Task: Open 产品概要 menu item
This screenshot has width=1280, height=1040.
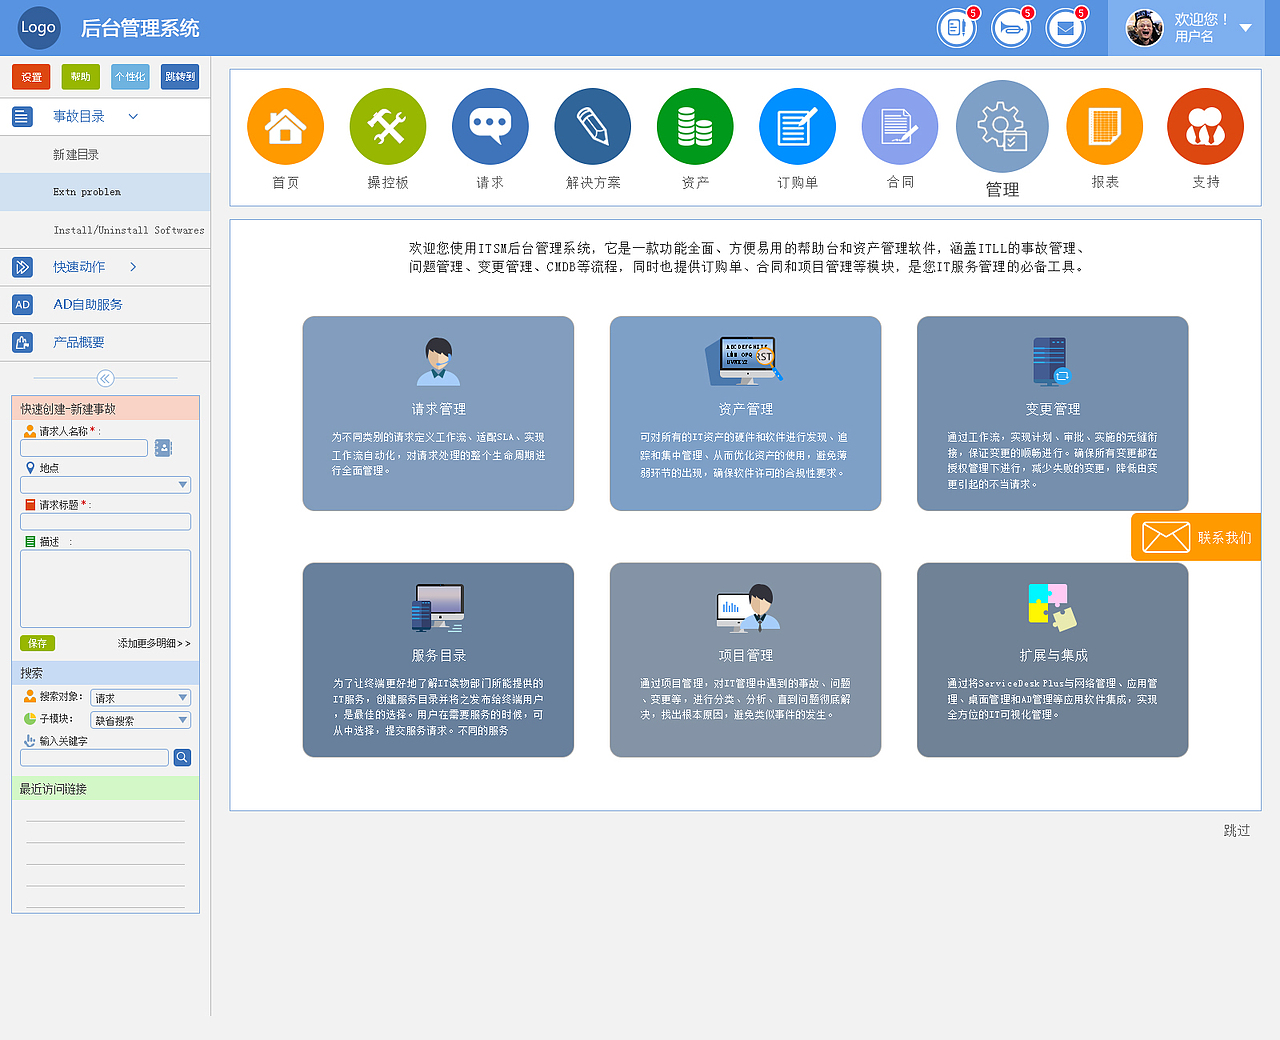Action: coord(79,343)
